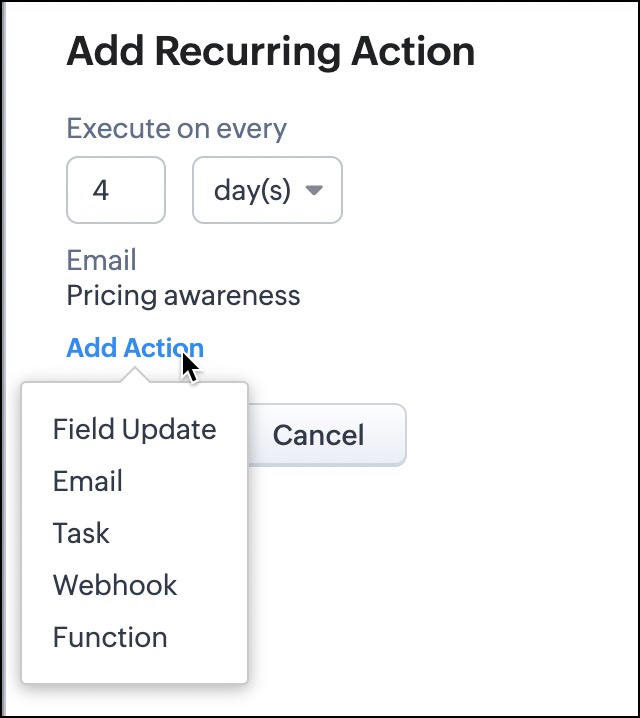
Task: Click the blue Add Action link
Action: (134, 348)
